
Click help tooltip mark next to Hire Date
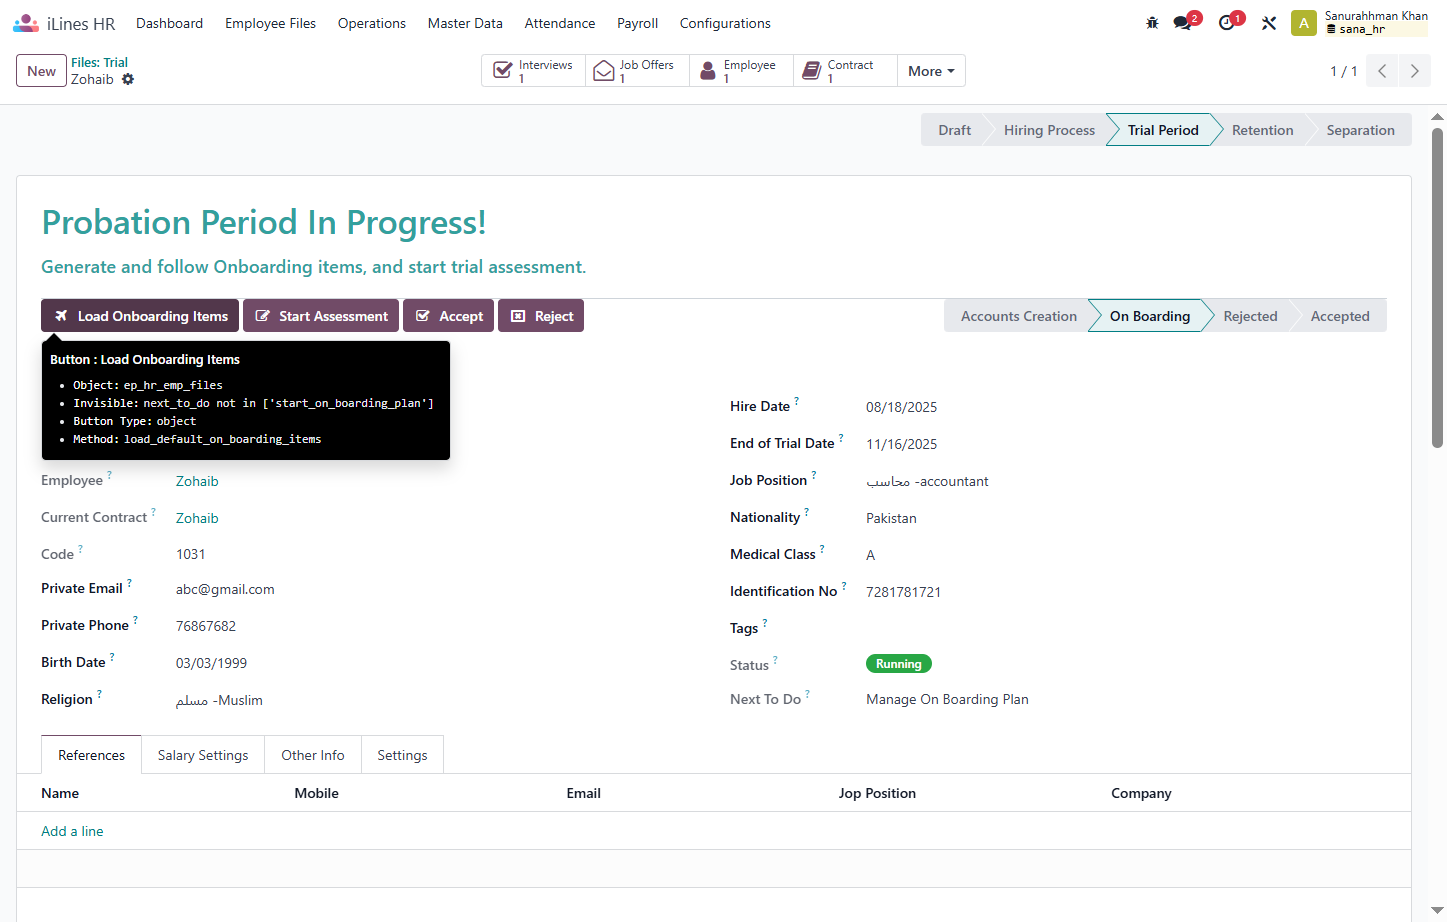point(797,400)
